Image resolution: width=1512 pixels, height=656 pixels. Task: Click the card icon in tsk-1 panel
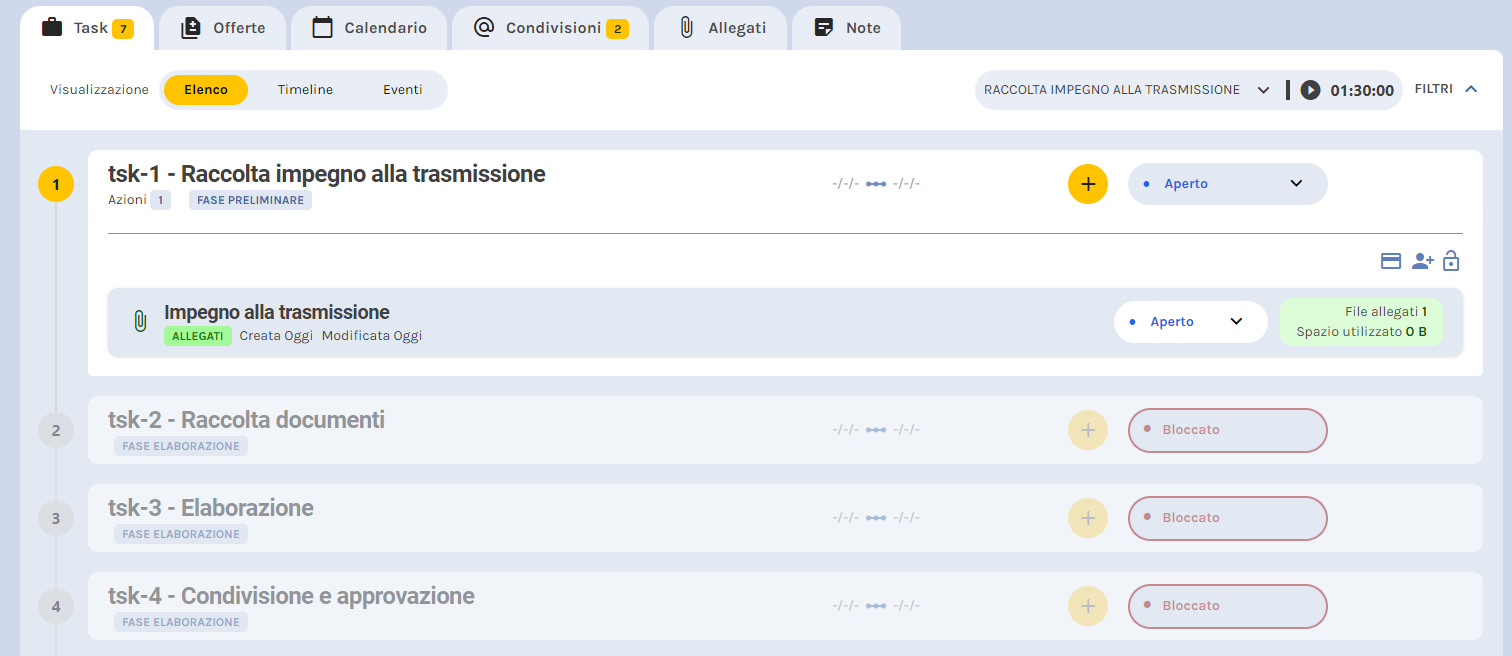(1390, 261)
